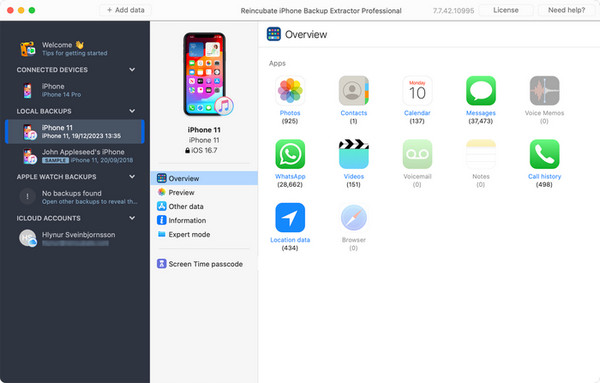The width and height of the screenshot is (600, 383).
Task: Click the connected iPhone 14 Pro device icon
Action: 28,91
